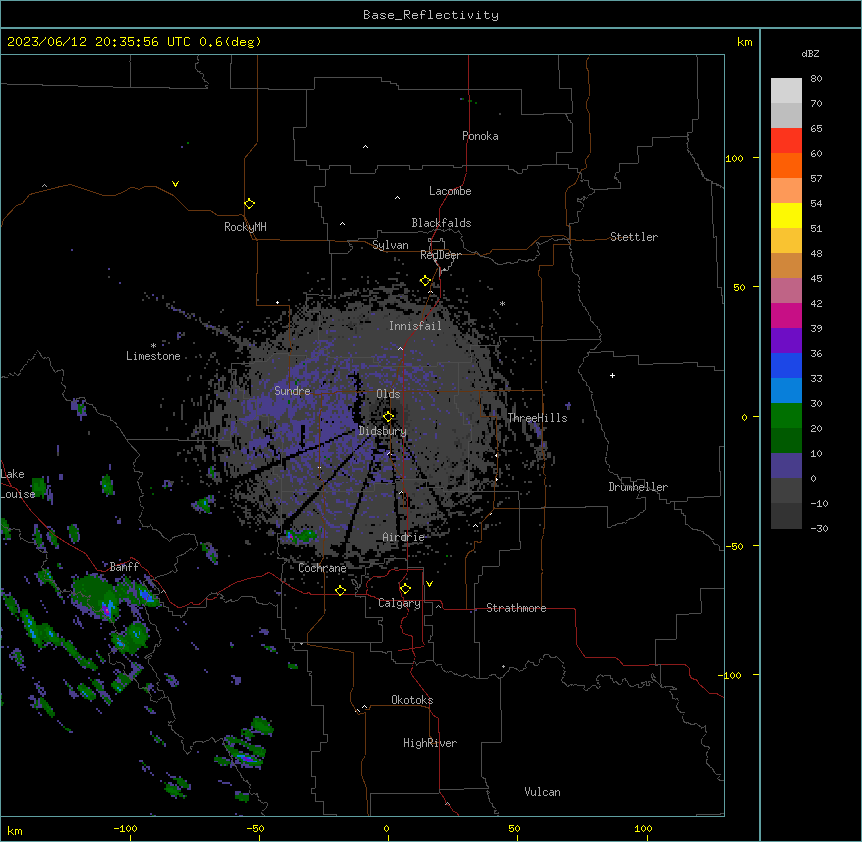Click the RedDeer city label

[440, 255]
